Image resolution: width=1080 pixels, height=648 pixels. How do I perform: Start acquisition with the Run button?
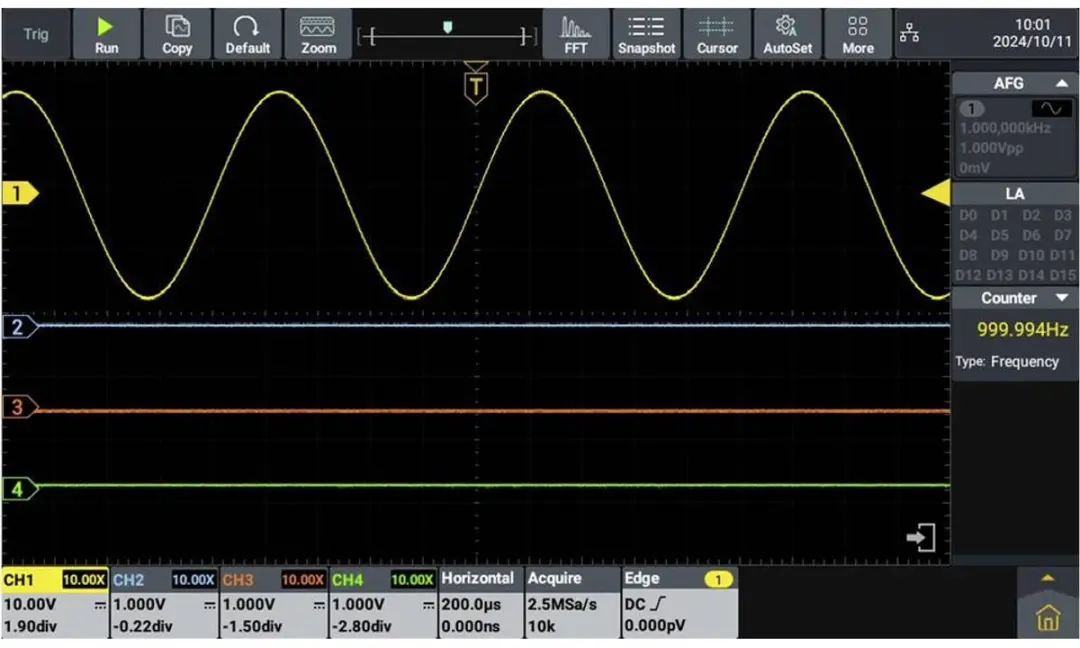tap(106, 34)
